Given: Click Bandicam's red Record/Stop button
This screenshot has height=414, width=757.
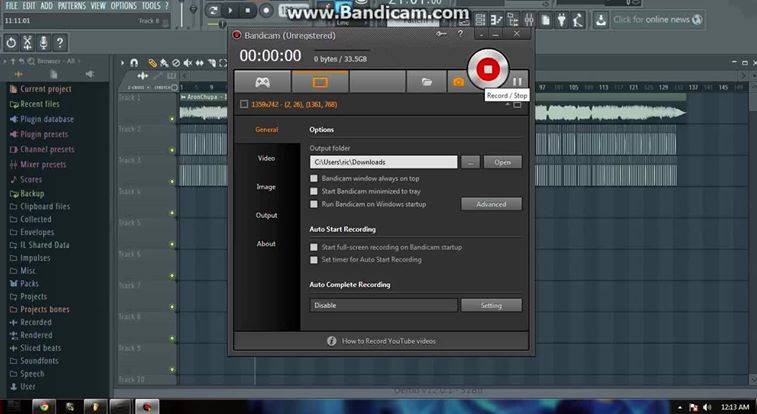Looking at the screenshot, I should point(488,69).
